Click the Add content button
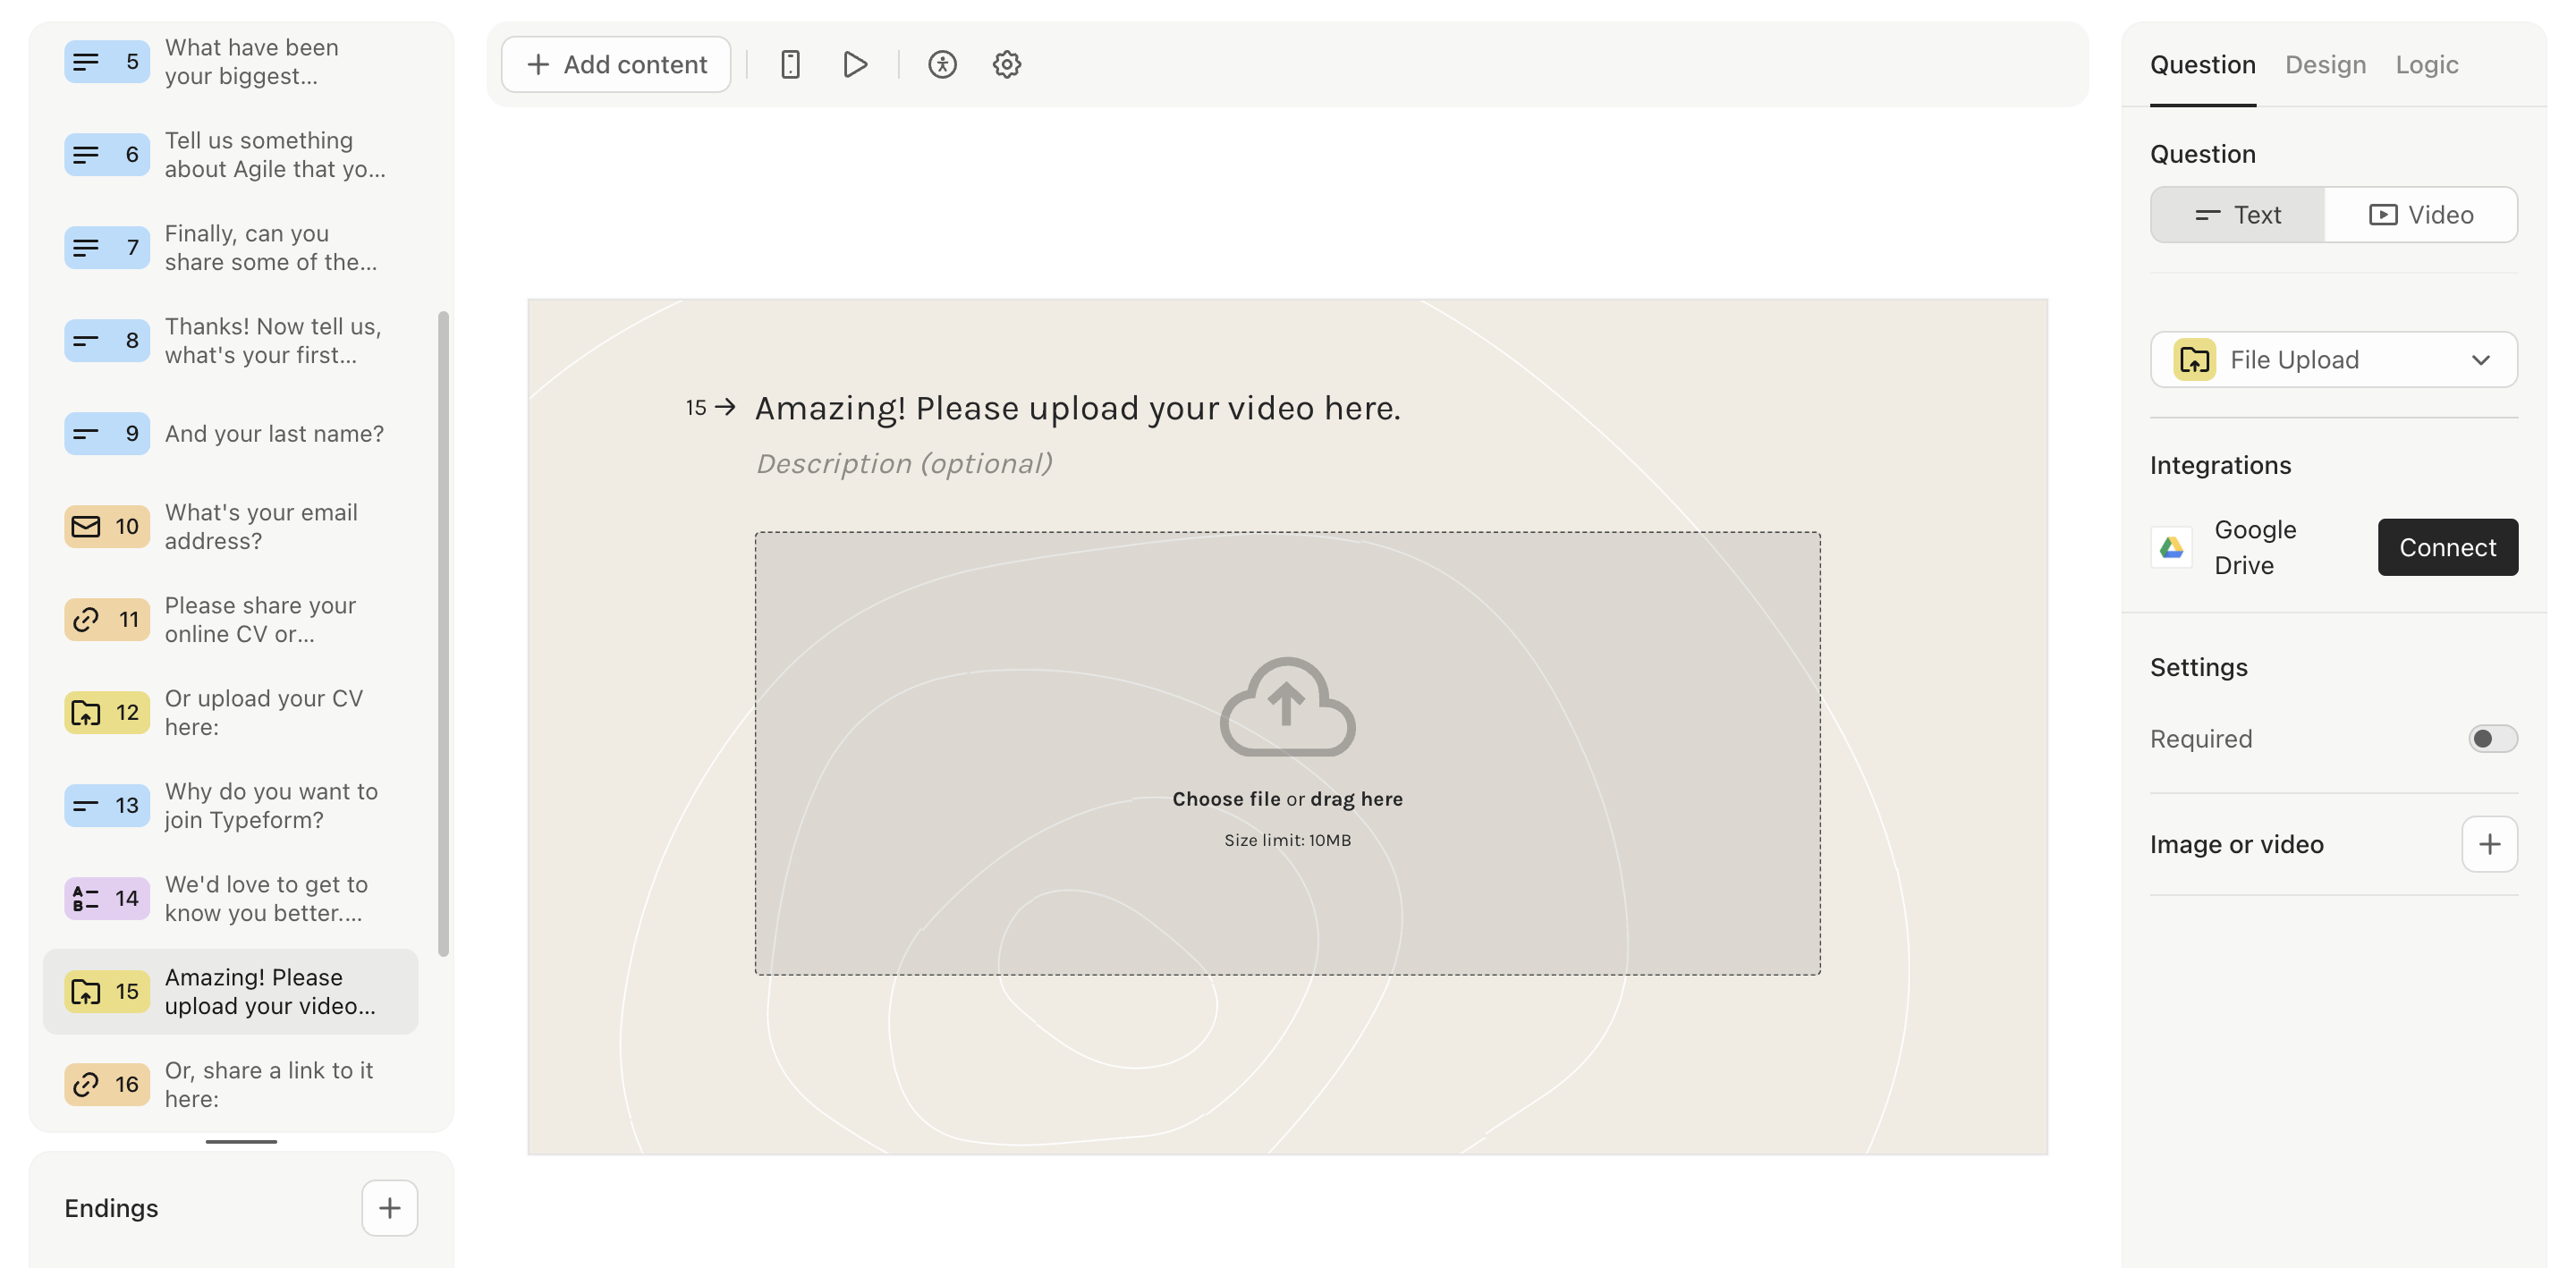This screenshot has height=1268, width=2576. click(x=616, y=65)
